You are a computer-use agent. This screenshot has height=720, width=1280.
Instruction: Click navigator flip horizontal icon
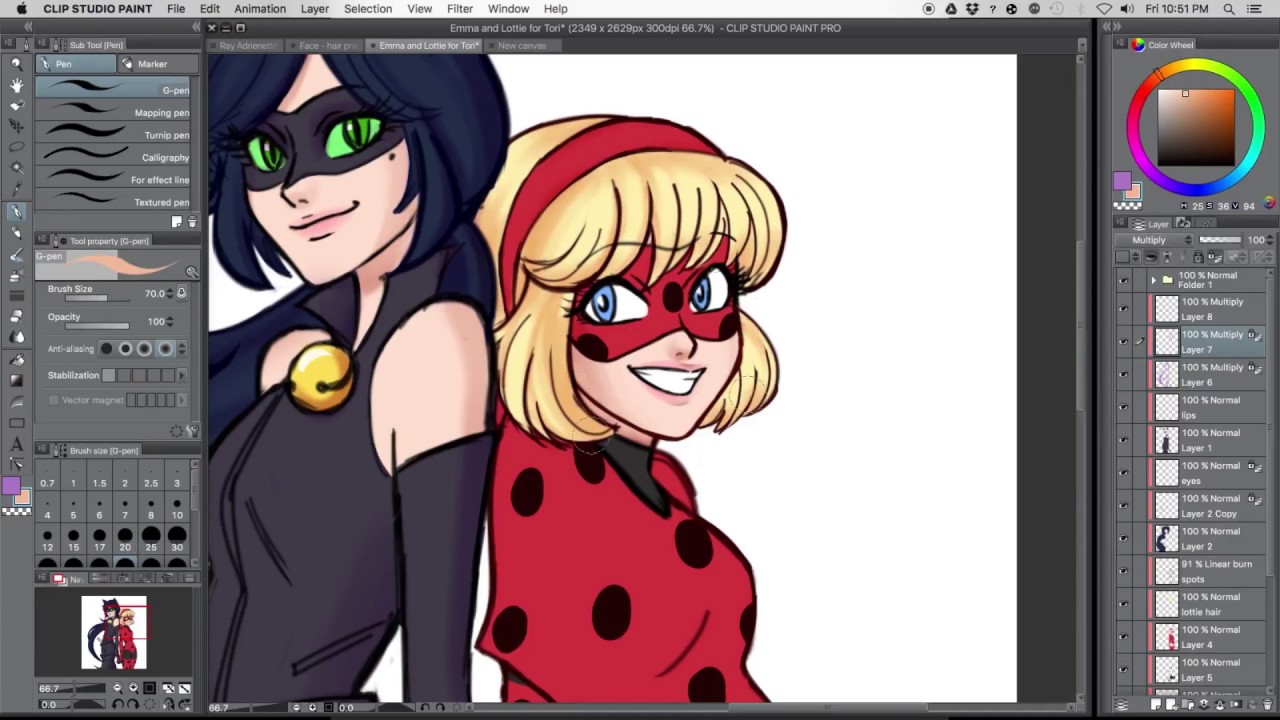pyautogui.click(x=168, y=705)
